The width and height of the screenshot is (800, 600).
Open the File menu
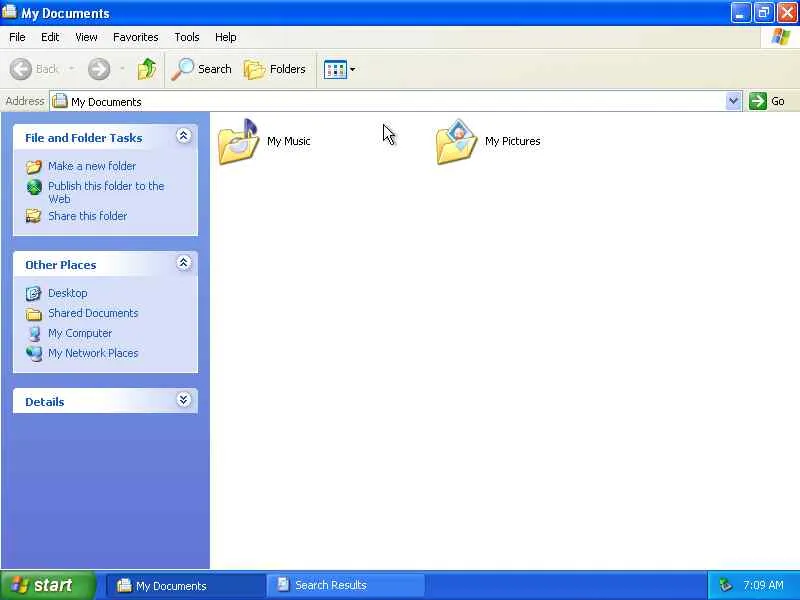tap(17, 37)
